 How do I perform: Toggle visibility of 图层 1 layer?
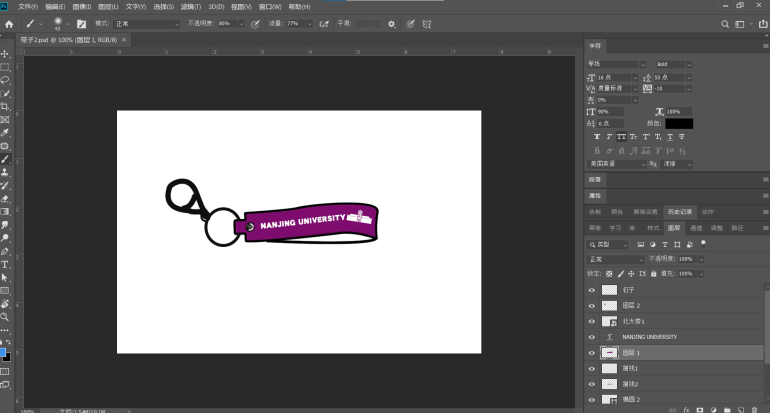click(592, 353)
